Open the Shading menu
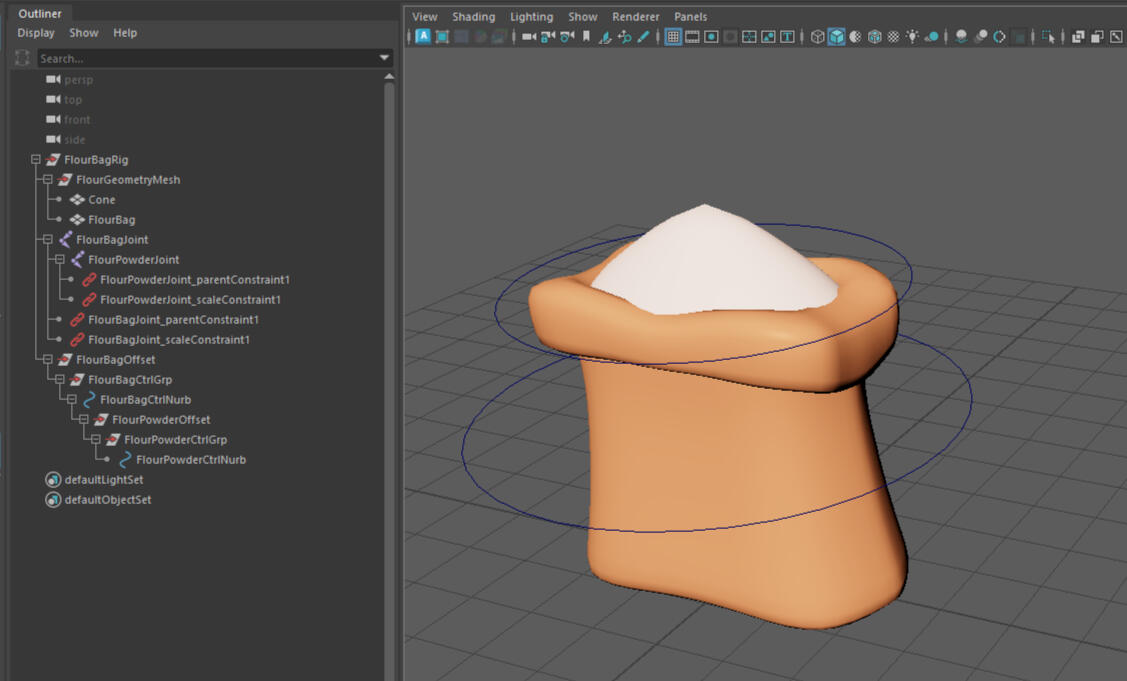Image resolution: width=1127 pixels, height=681 pixels. pyautogui.click(x=474, y=17)
